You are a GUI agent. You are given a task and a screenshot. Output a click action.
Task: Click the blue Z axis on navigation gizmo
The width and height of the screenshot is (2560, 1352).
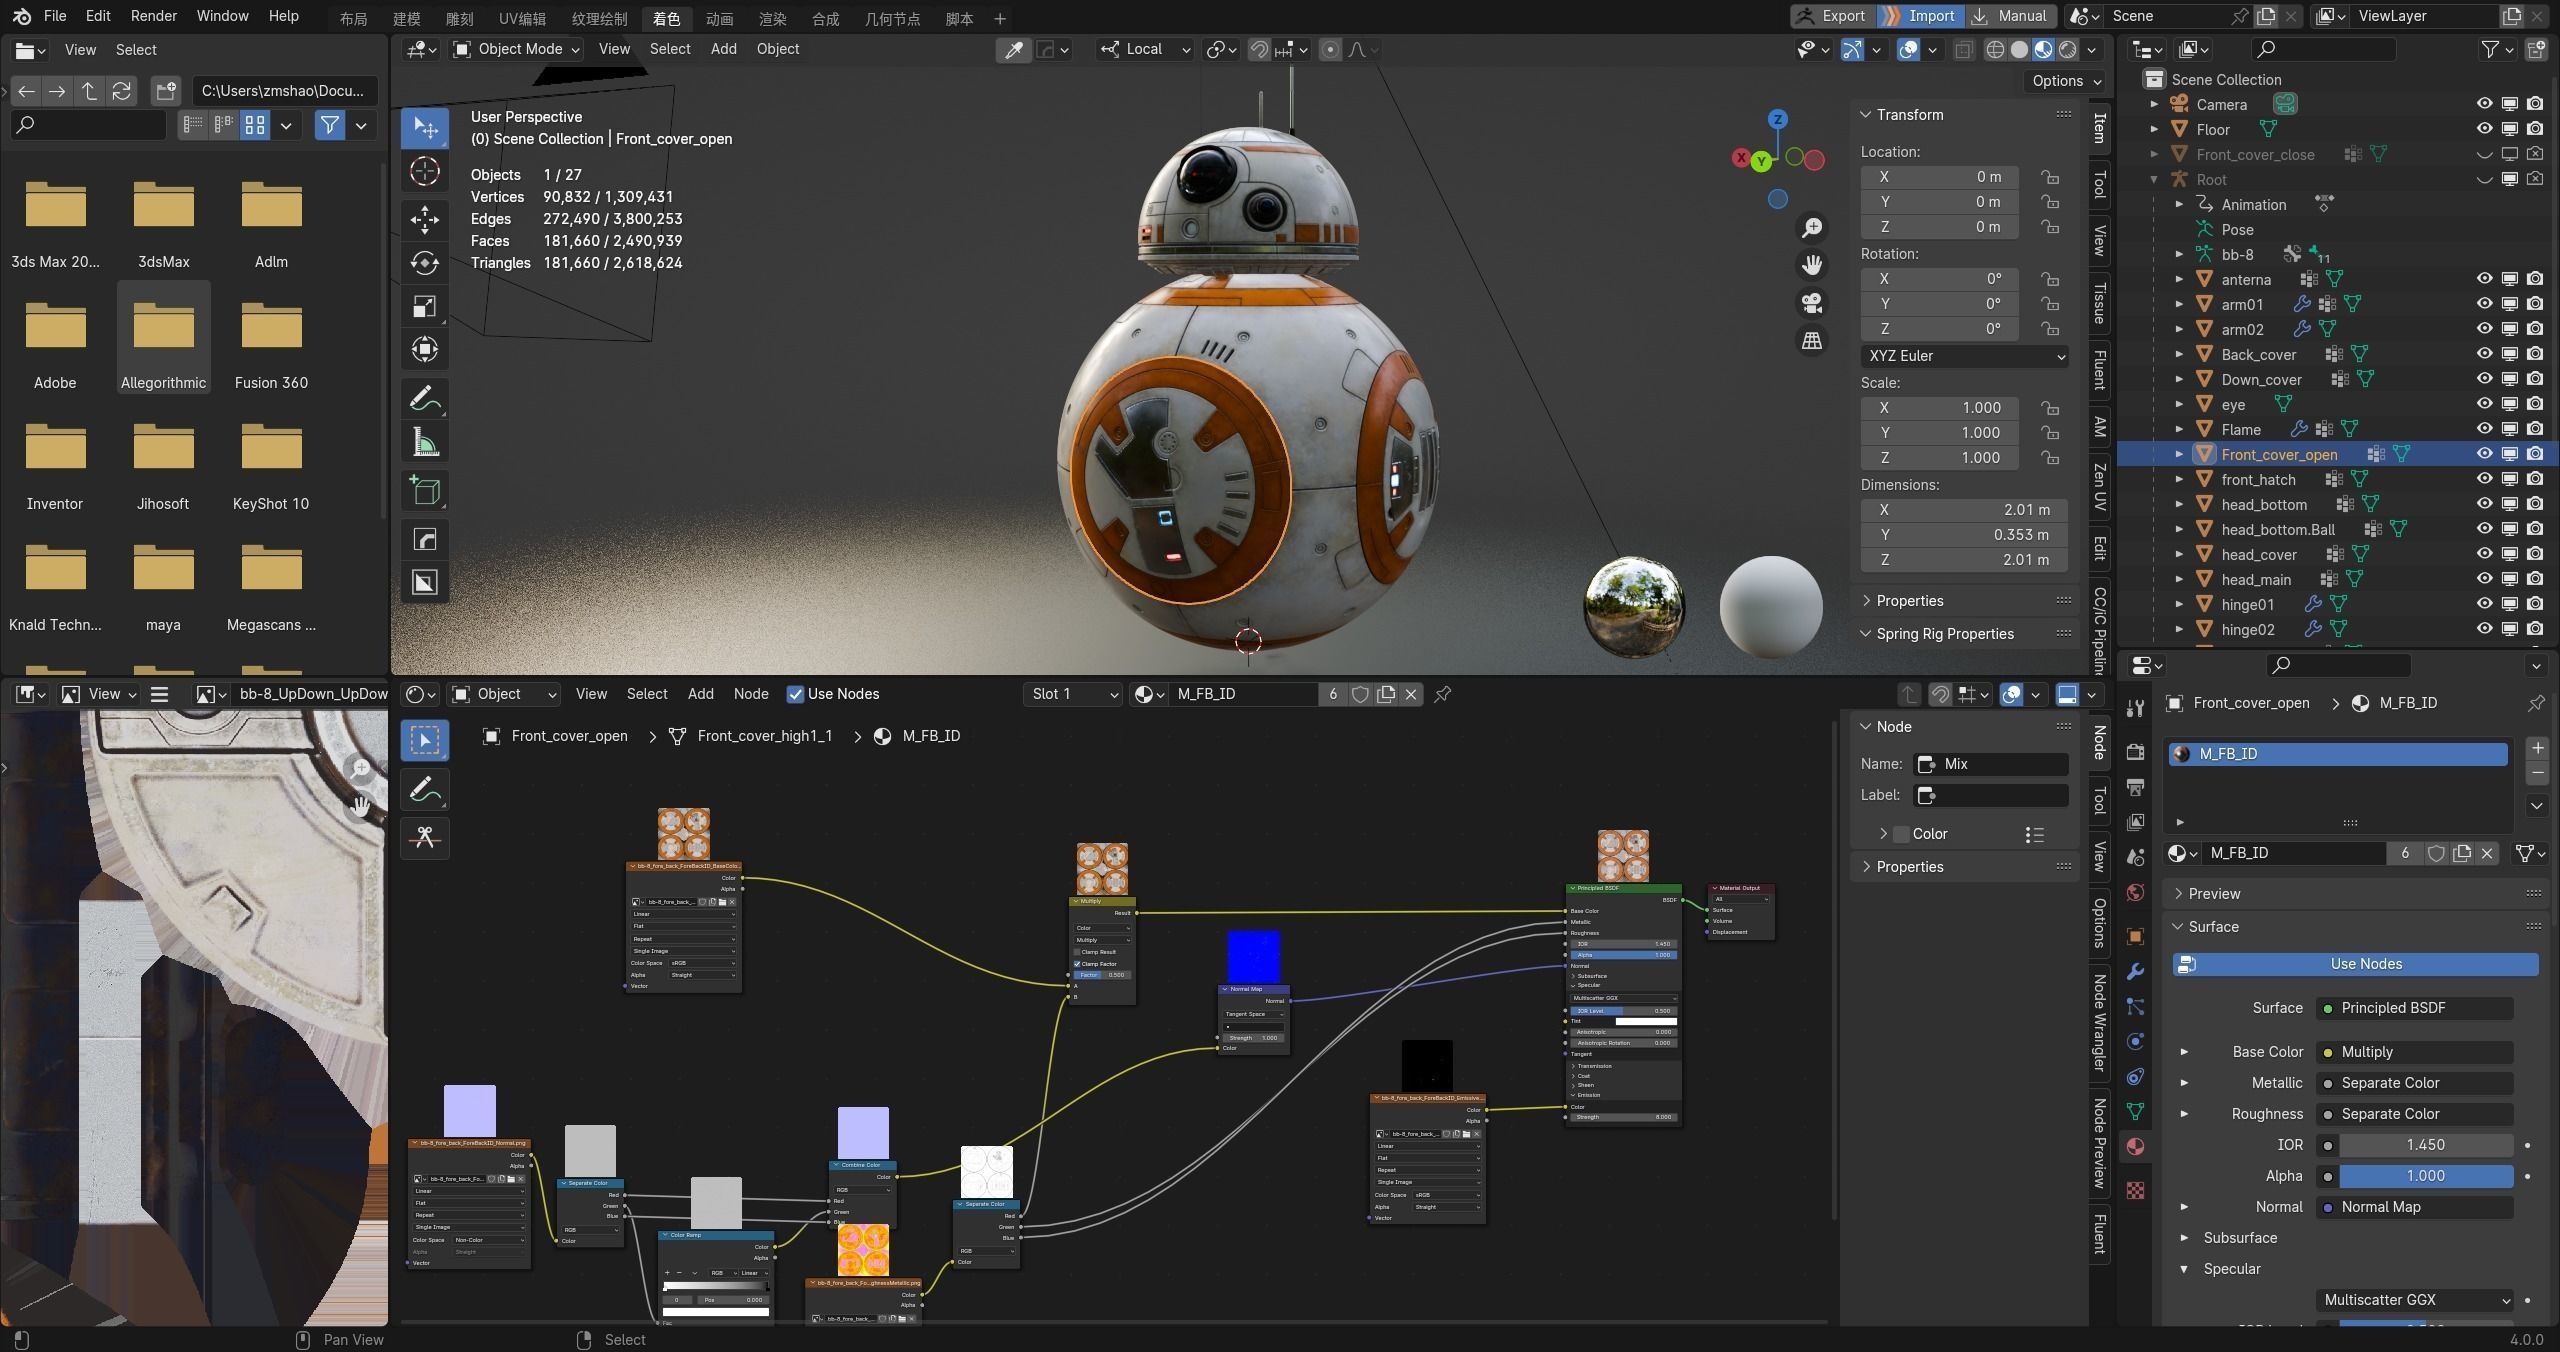tap(1777, 119)
